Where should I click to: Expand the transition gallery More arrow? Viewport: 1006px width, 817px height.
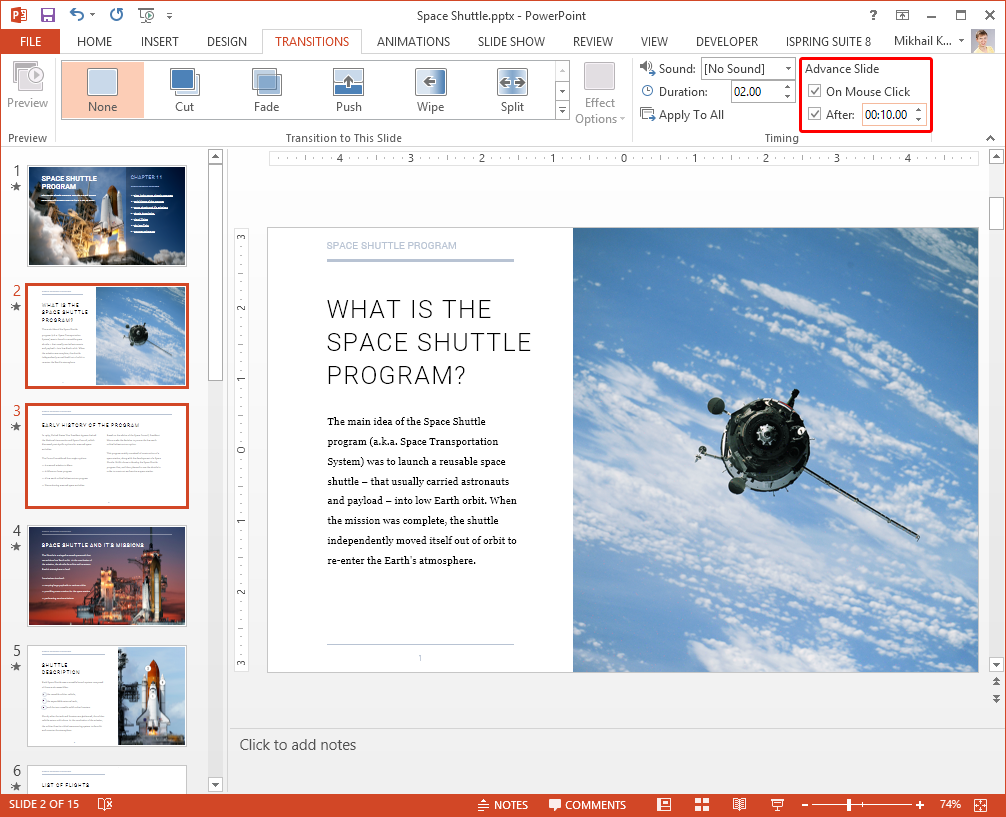click(x=562, y=111)
